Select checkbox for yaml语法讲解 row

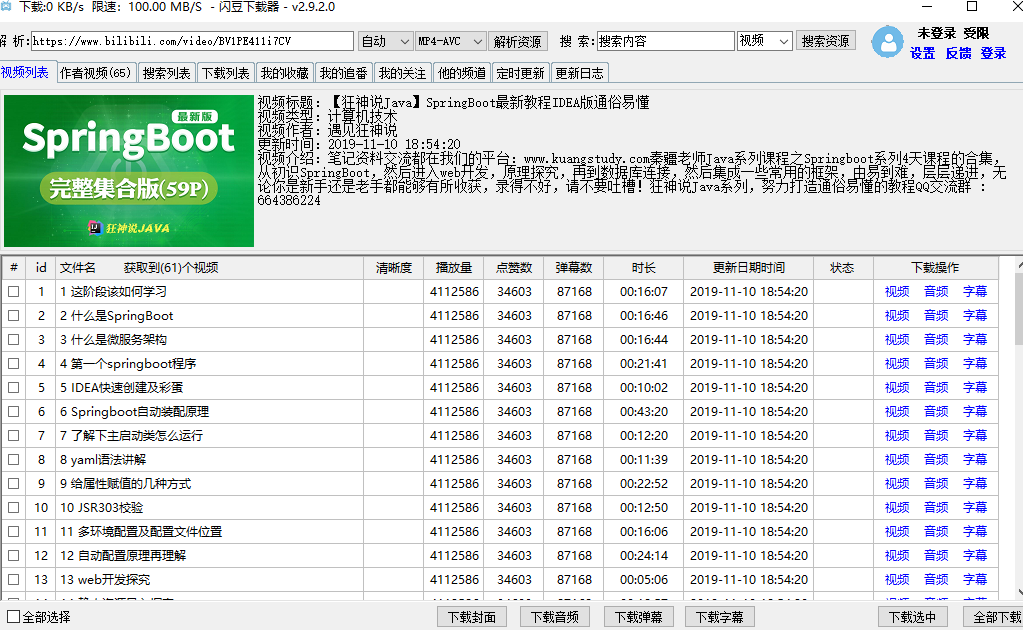tap(14, 460)
